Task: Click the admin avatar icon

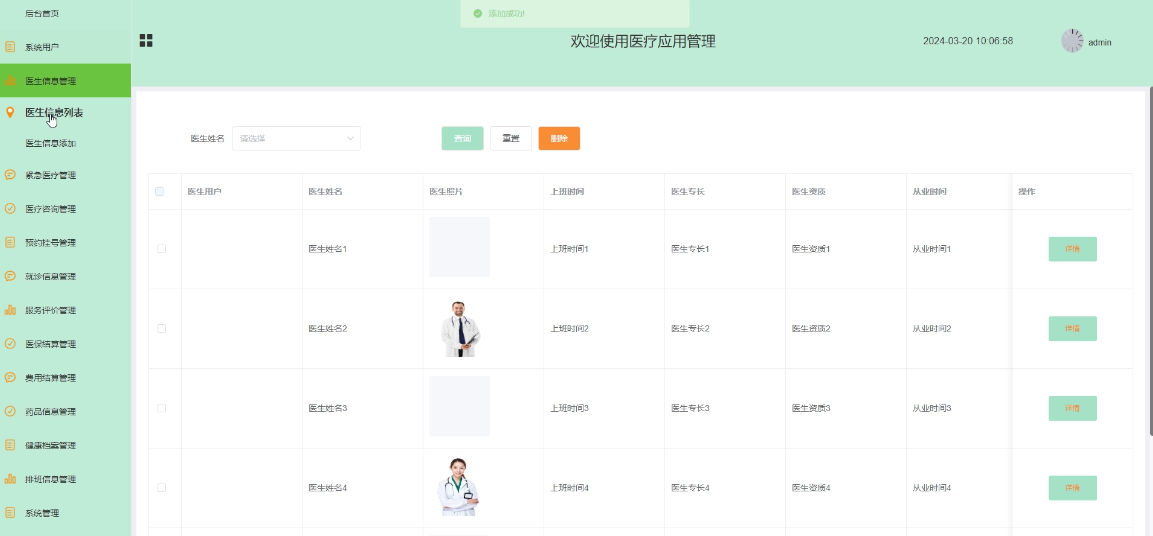Action: (1072, 41)
